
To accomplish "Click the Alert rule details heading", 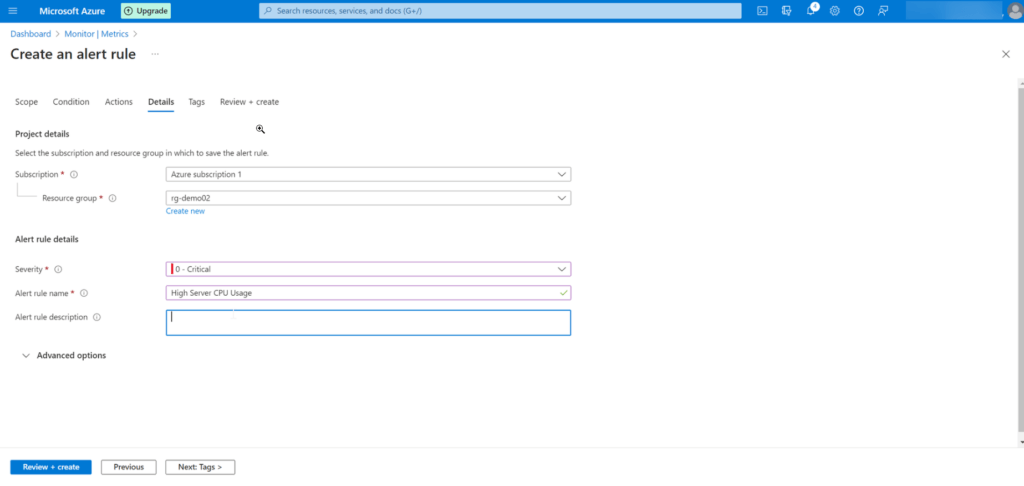I will [47, 239].
